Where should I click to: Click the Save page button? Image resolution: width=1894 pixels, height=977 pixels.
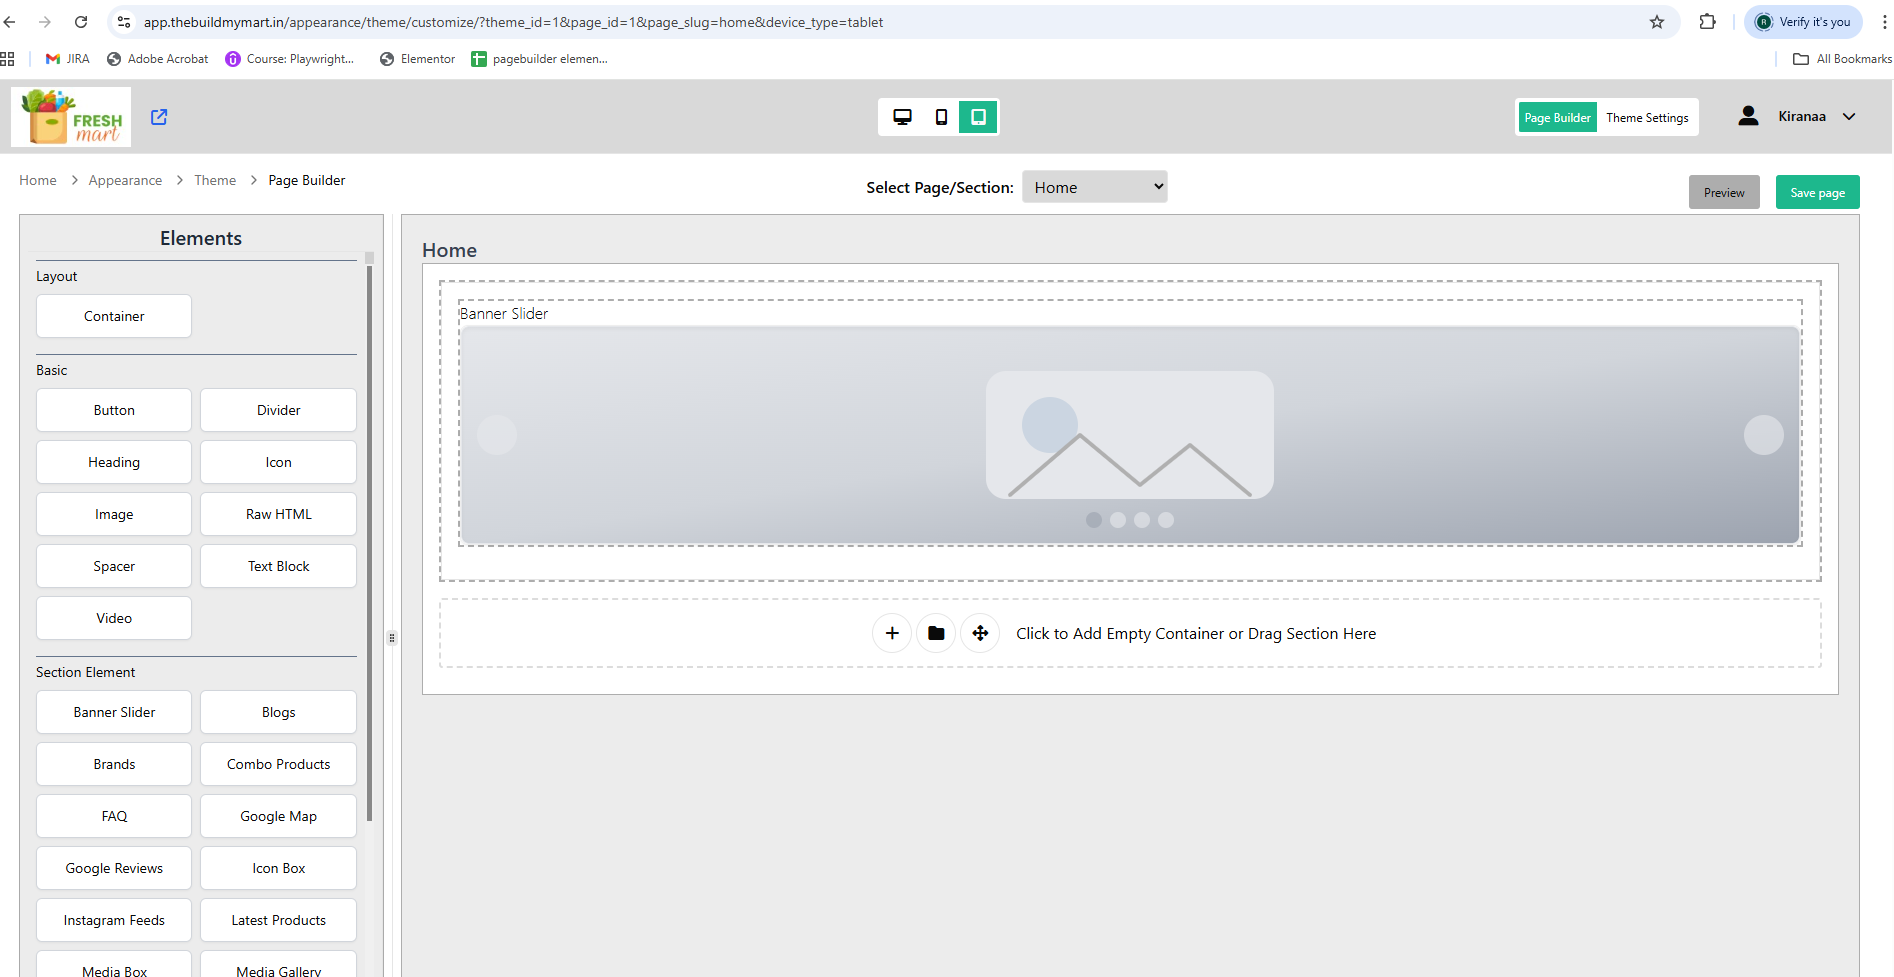(1817, 192)
